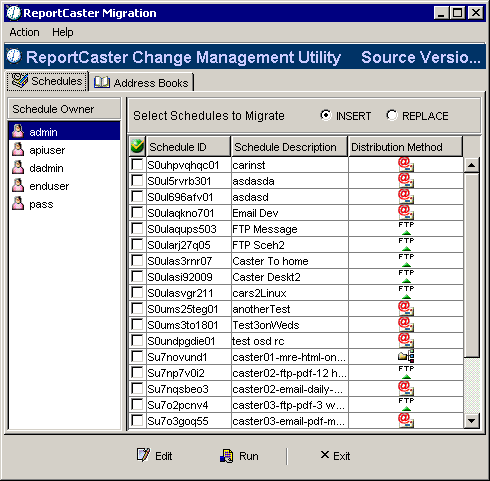Click the Caster Deskt2 description cell

coord(290,277)
